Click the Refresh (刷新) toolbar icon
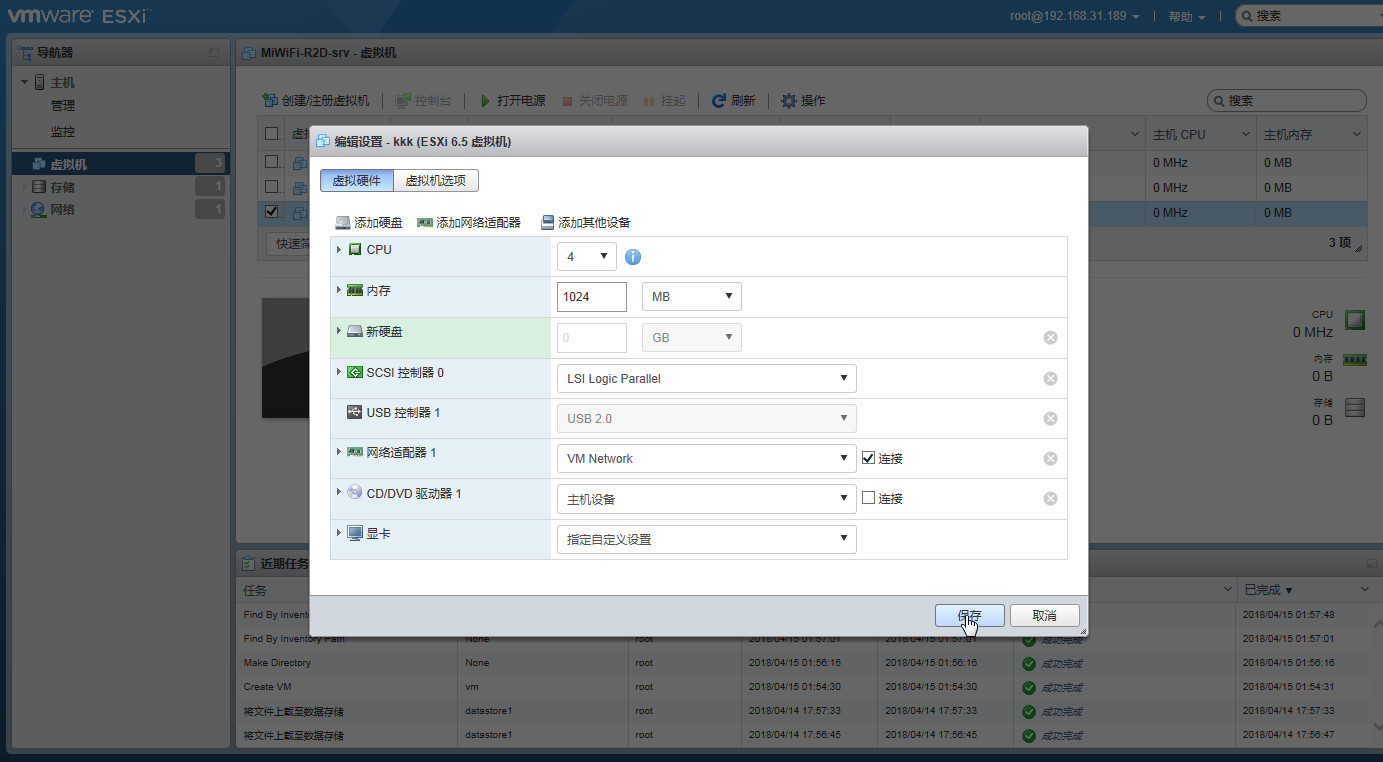 point(719,101)
